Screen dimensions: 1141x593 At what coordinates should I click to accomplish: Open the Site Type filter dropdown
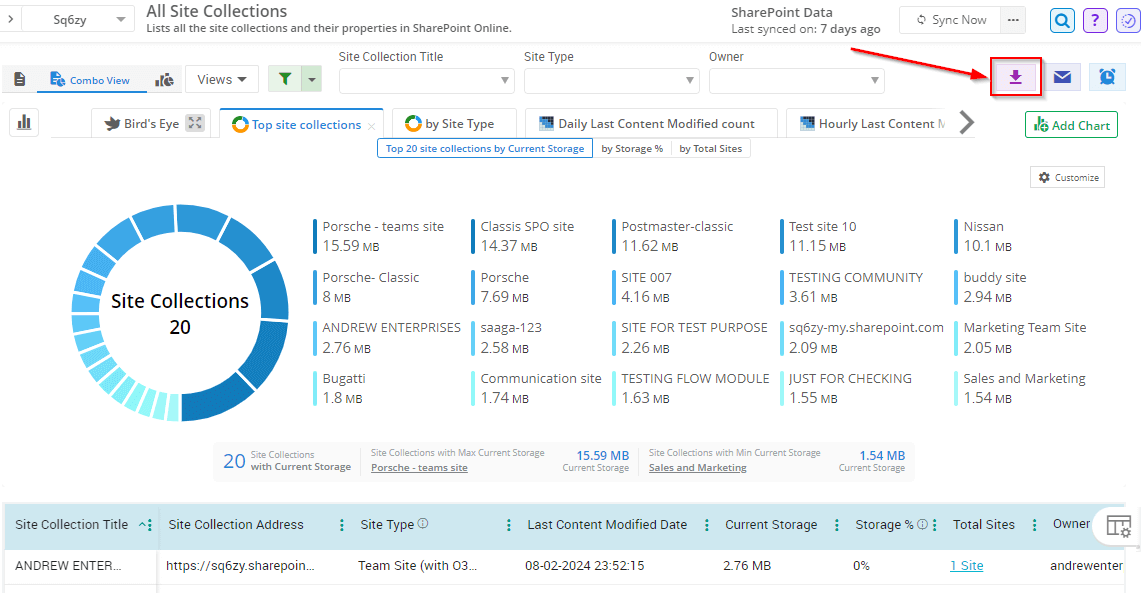(x=611, y=81)
